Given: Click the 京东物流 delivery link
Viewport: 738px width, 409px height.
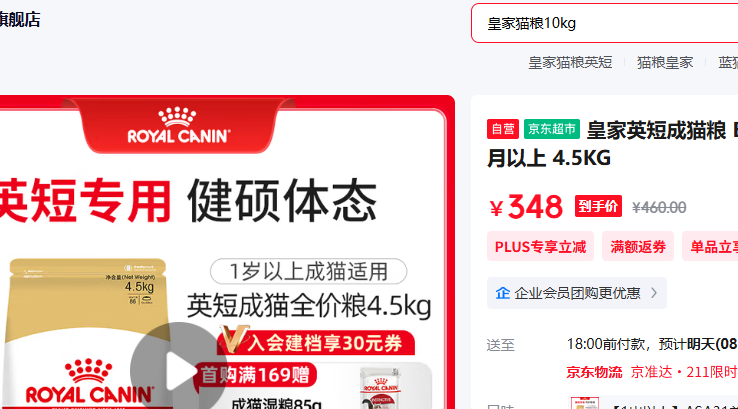Looking at the screenshot, I should tap(594, 372).
